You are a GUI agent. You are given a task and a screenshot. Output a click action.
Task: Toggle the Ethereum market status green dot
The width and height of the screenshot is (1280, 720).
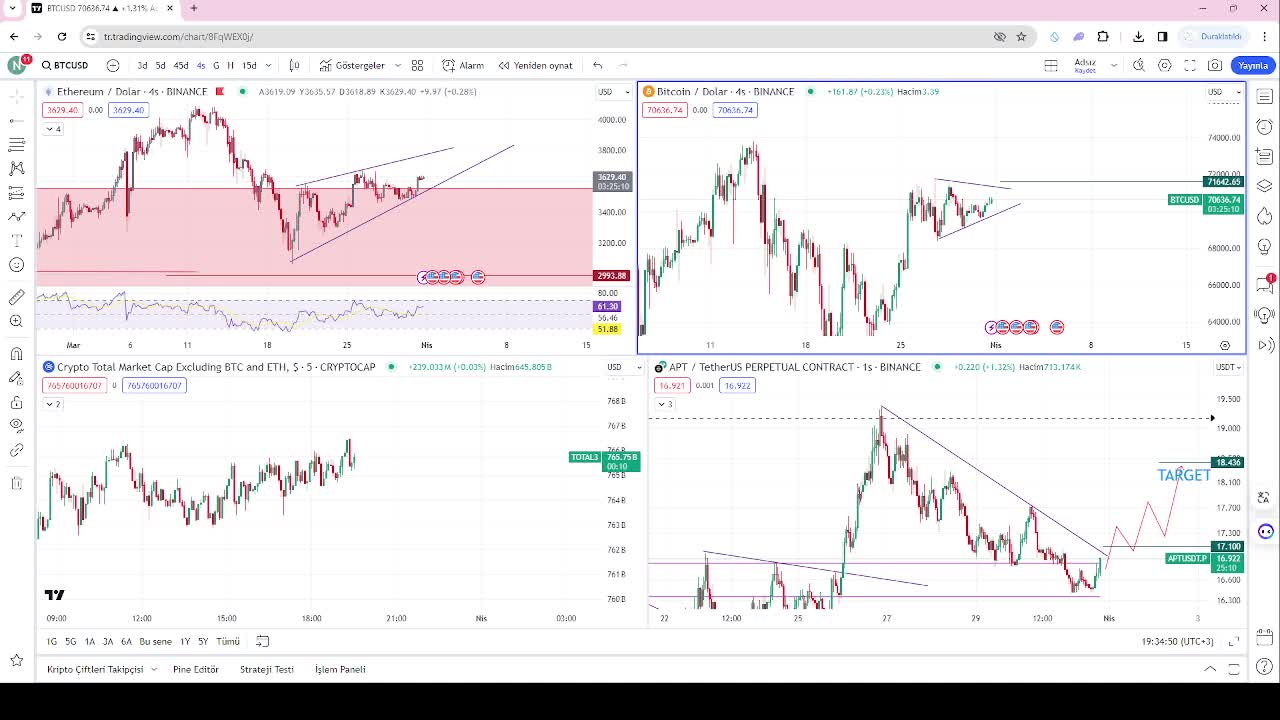[242, 91]
